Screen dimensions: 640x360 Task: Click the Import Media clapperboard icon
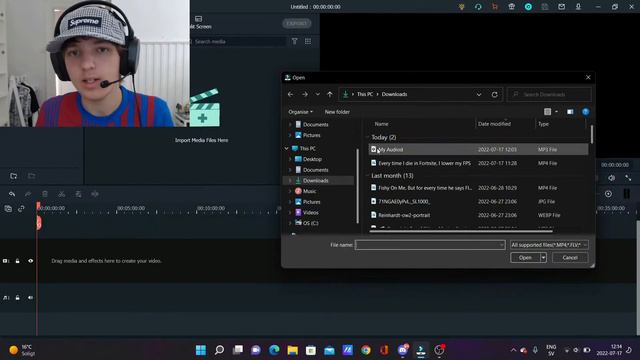click(x=204, y=108)
